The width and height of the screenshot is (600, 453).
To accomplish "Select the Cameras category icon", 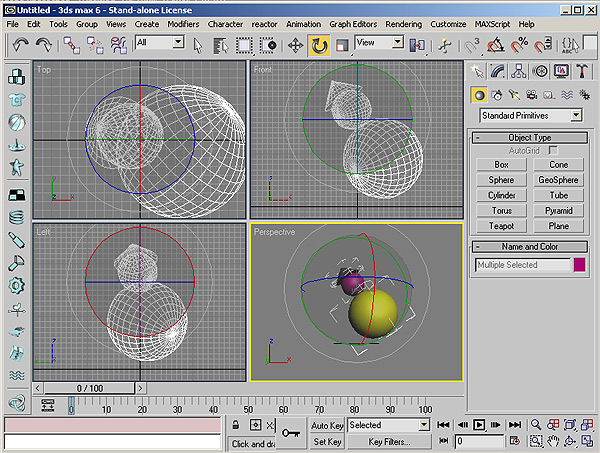I will (531, 94).
